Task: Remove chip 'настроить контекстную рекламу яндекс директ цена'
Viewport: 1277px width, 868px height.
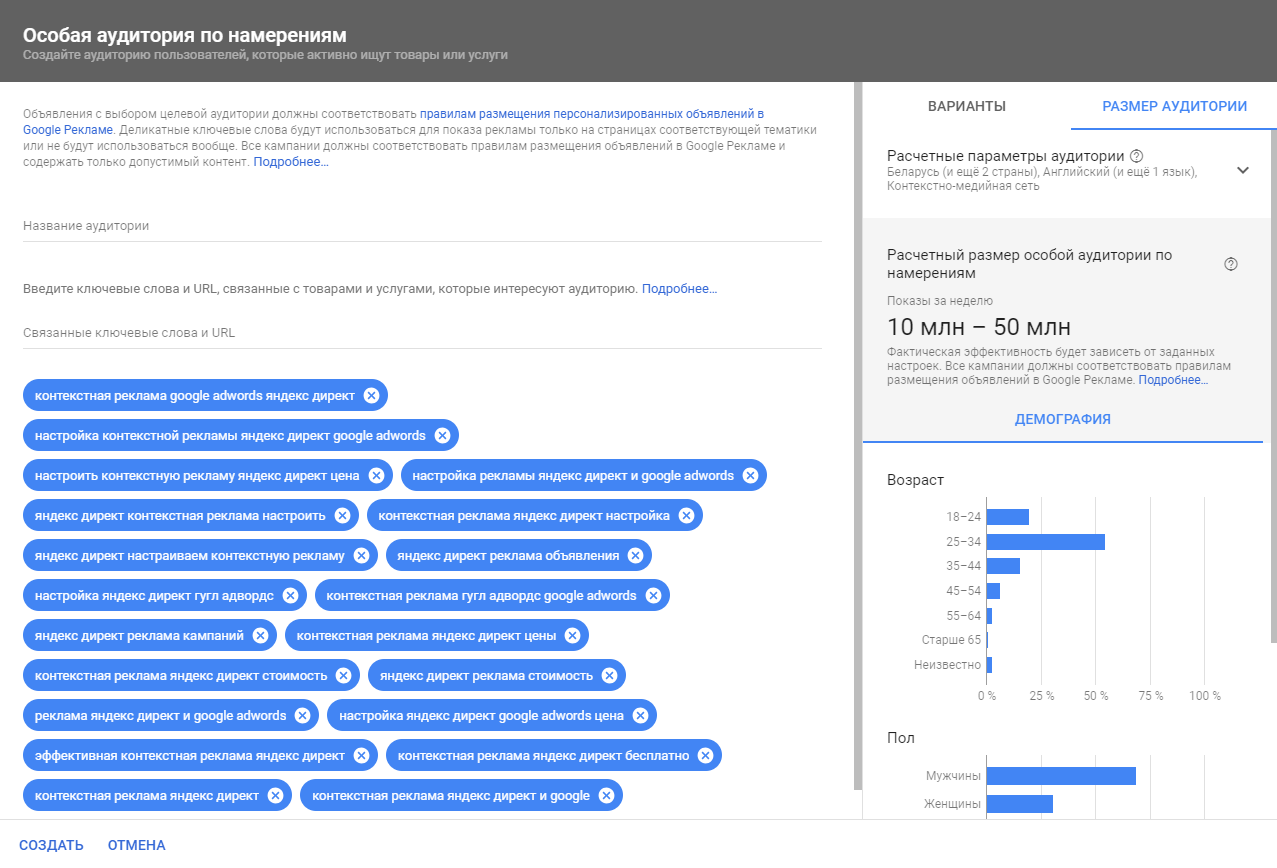Action: pyautogui.click(x=376, y=476)
